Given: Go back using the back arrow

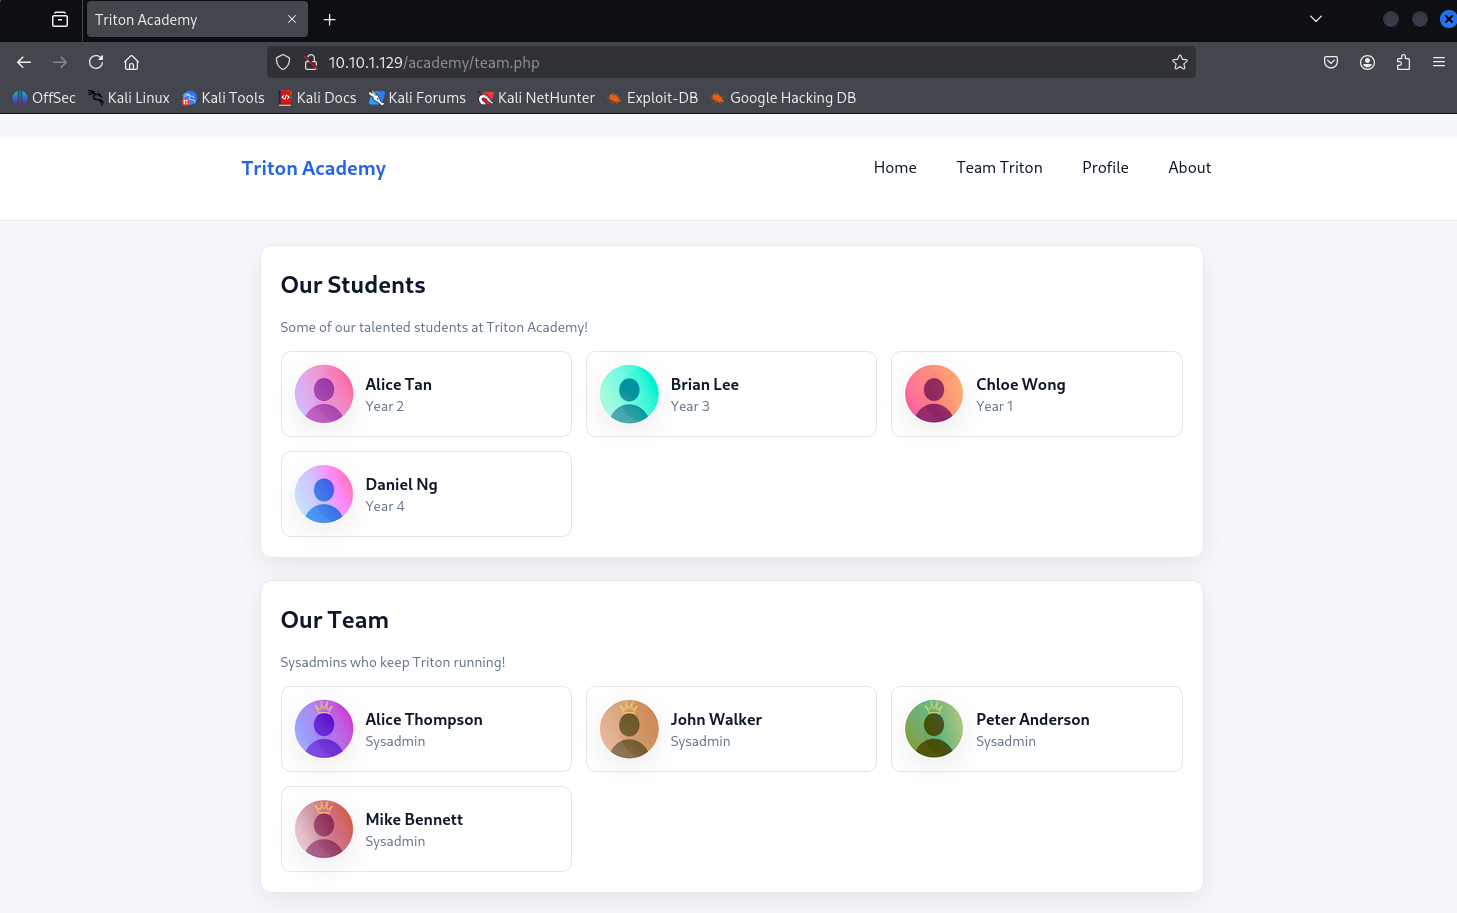Looking at the screenshot, I should tap(24, 62).
